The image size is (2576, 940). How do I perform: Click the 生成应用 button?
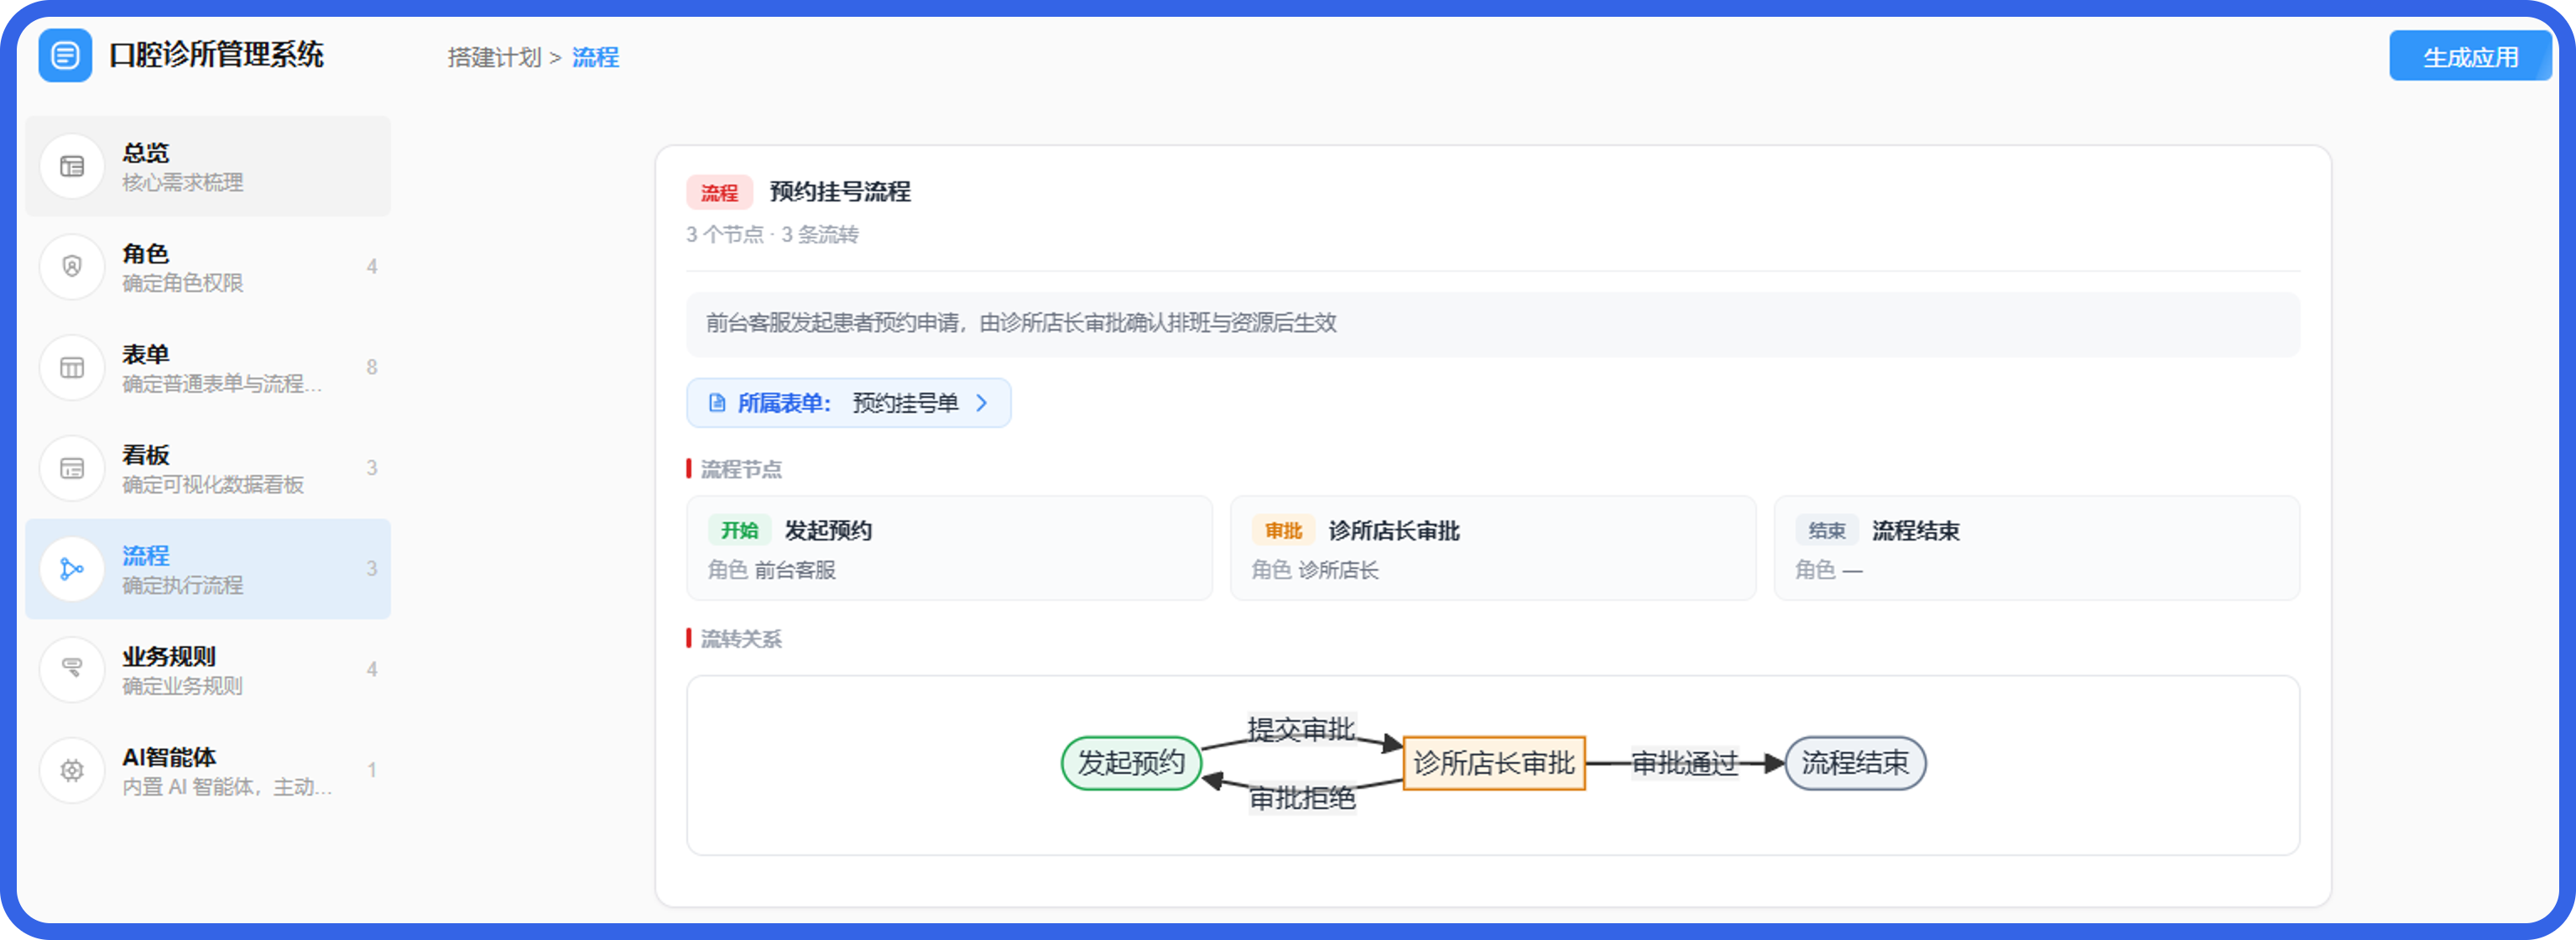(x=2470, y=57)
